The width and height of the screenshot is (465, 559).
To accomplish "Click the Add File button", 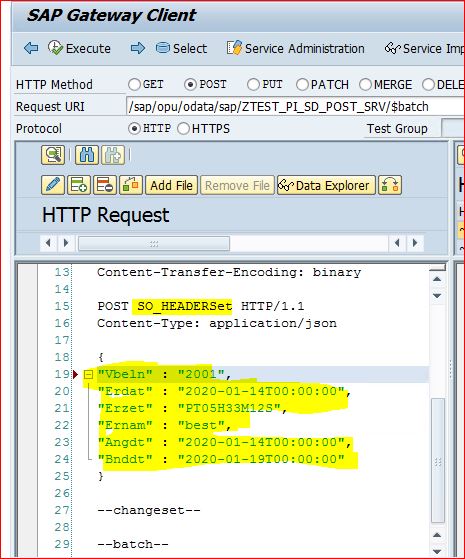I will click(172, 185).
